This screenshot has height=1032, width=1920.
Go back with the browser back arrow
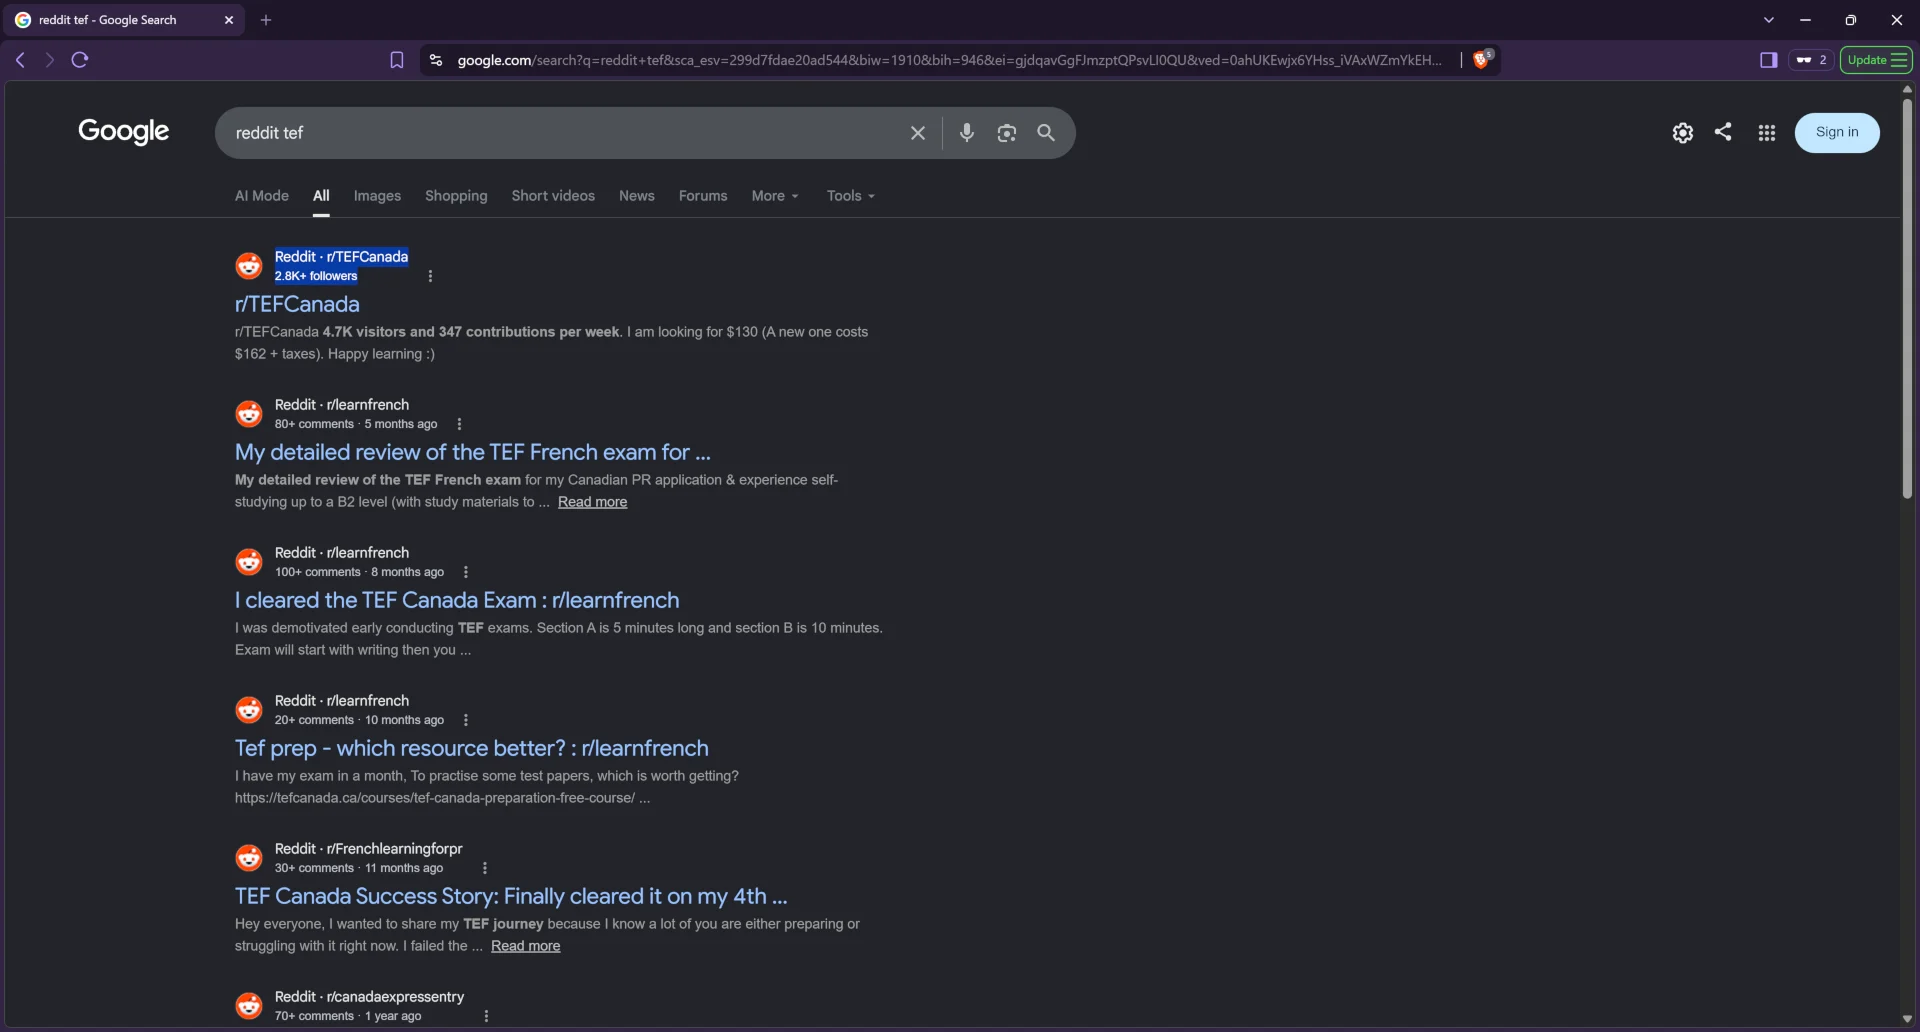point(20,60)
